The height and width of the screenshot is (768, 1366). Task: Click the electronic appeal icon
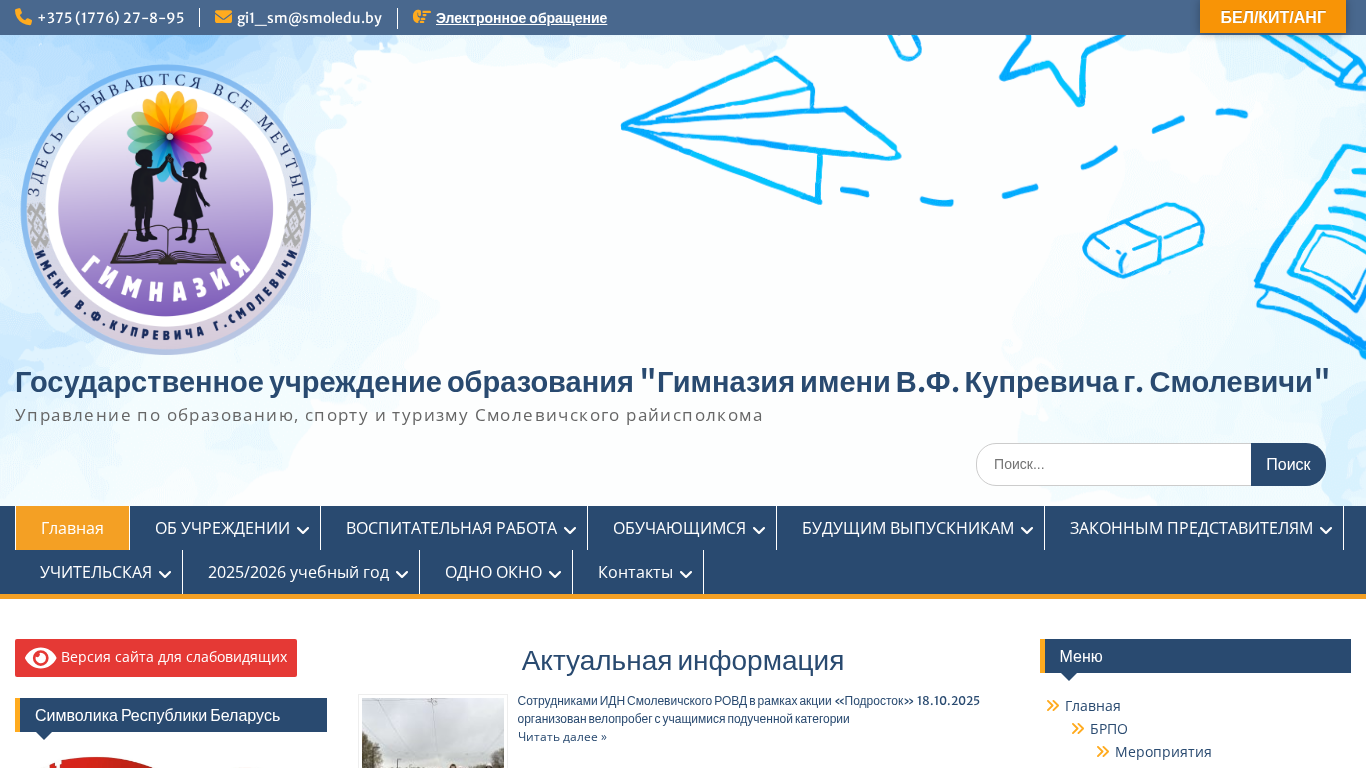point(422,17)
